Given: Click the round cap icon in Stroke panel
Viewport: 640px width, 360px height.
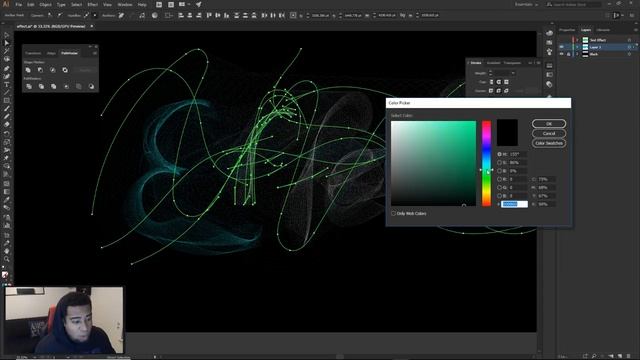Looking at the screenshot, I should click(x=499, y=82).
